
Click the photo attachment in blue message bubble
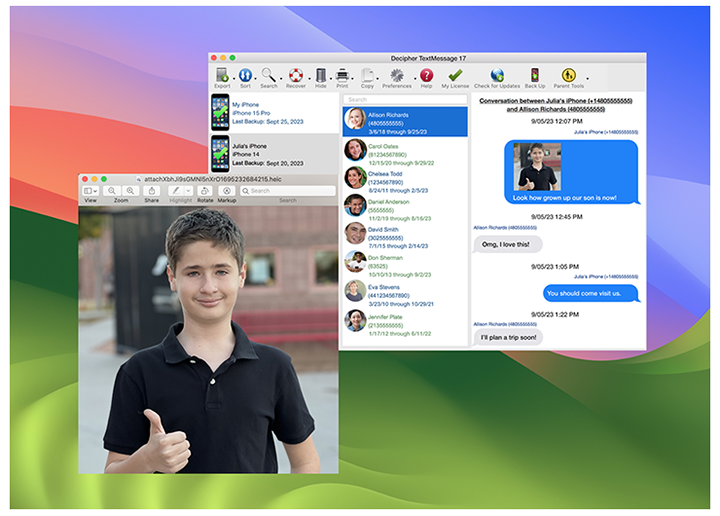pos(537,167)
